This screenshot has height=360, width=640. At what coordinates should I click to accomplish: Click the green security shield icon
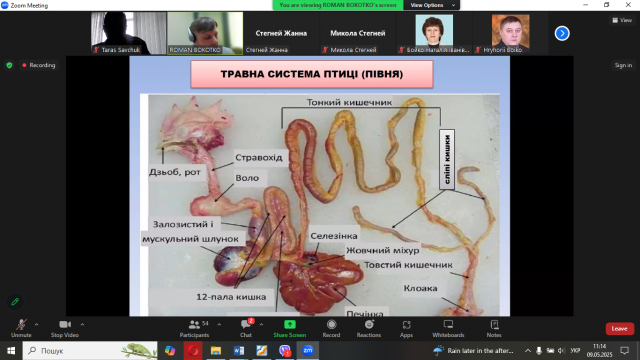tap(9, 65)
